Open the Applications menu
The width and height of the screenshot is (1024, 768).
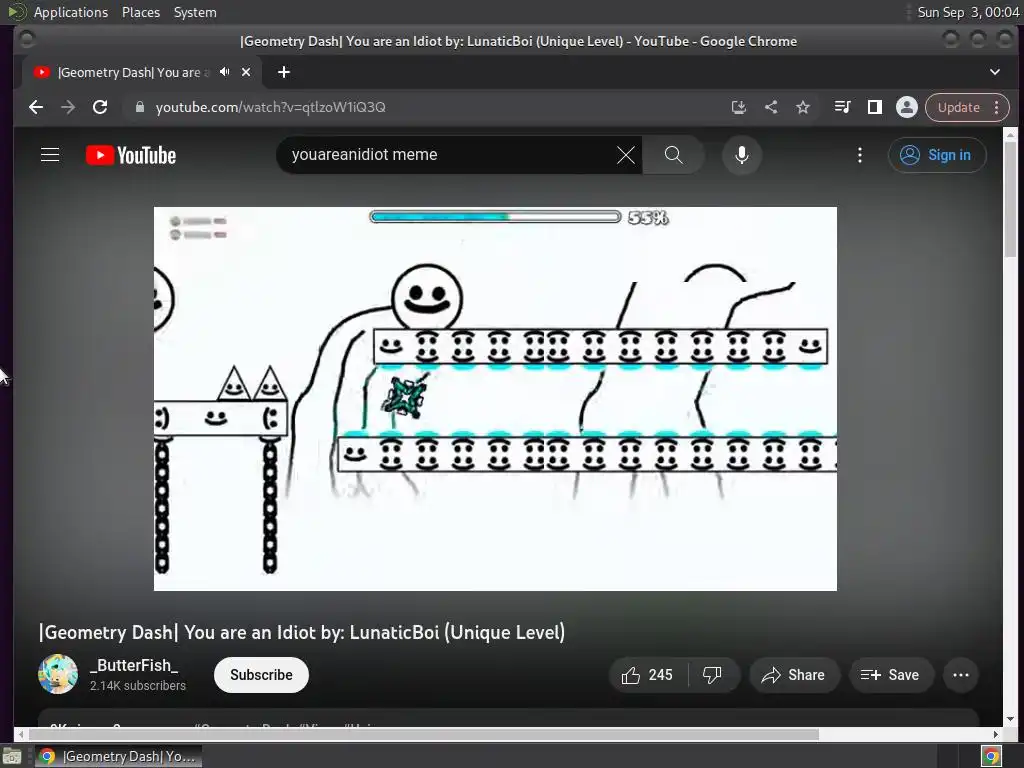pyautogui.click(x=71, y=12)
